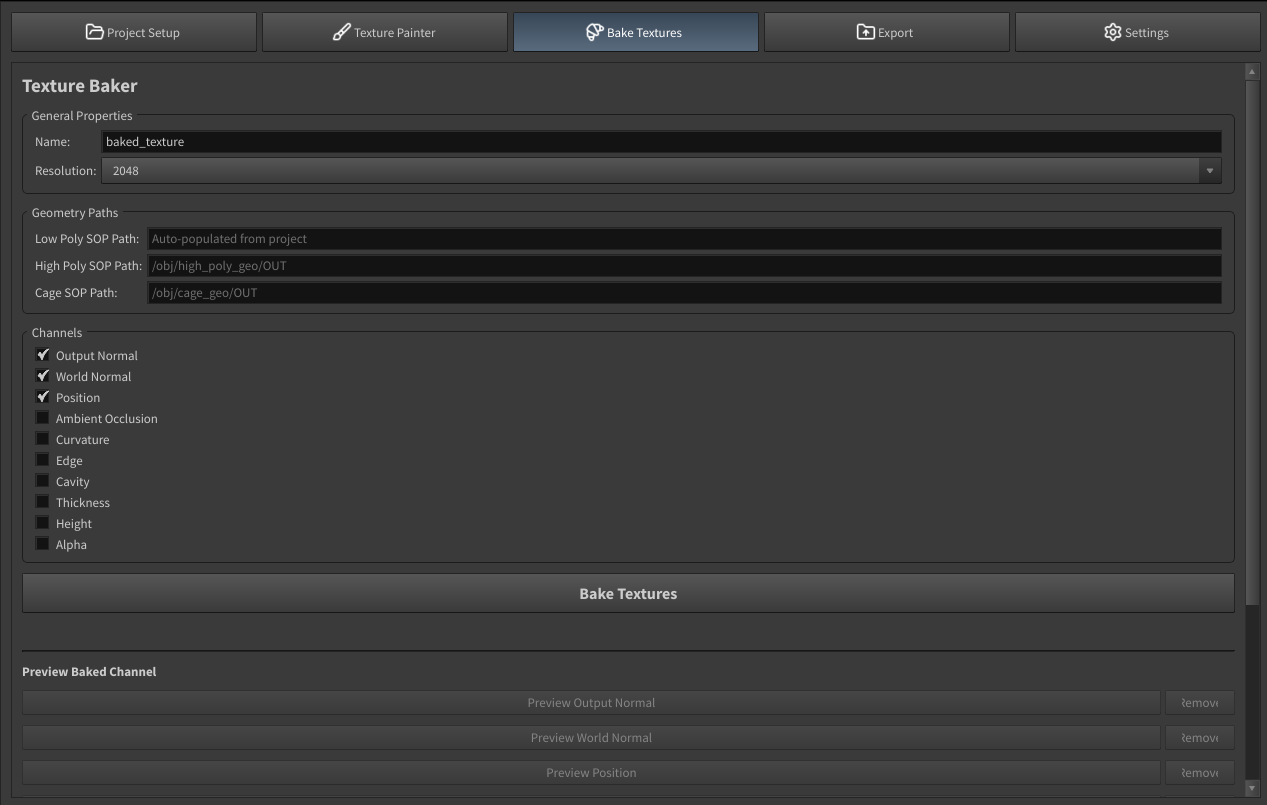Disable the World Normal channel
The height and width of the screenshot is (805, 1267).
click(x=43, y=376)
